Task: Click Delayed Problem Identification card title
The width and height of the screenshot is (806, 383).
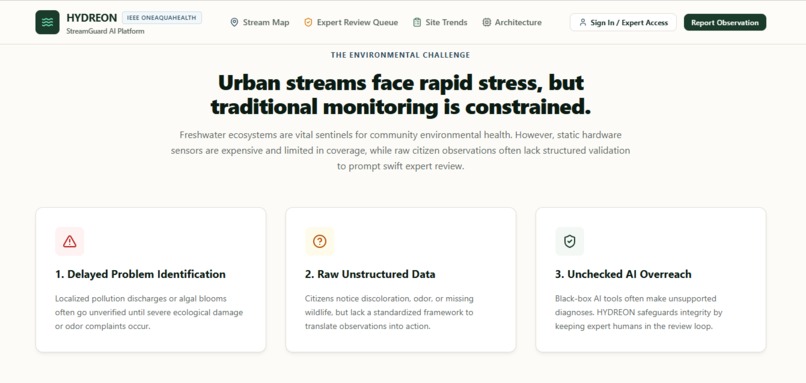Action: point(140,275)
